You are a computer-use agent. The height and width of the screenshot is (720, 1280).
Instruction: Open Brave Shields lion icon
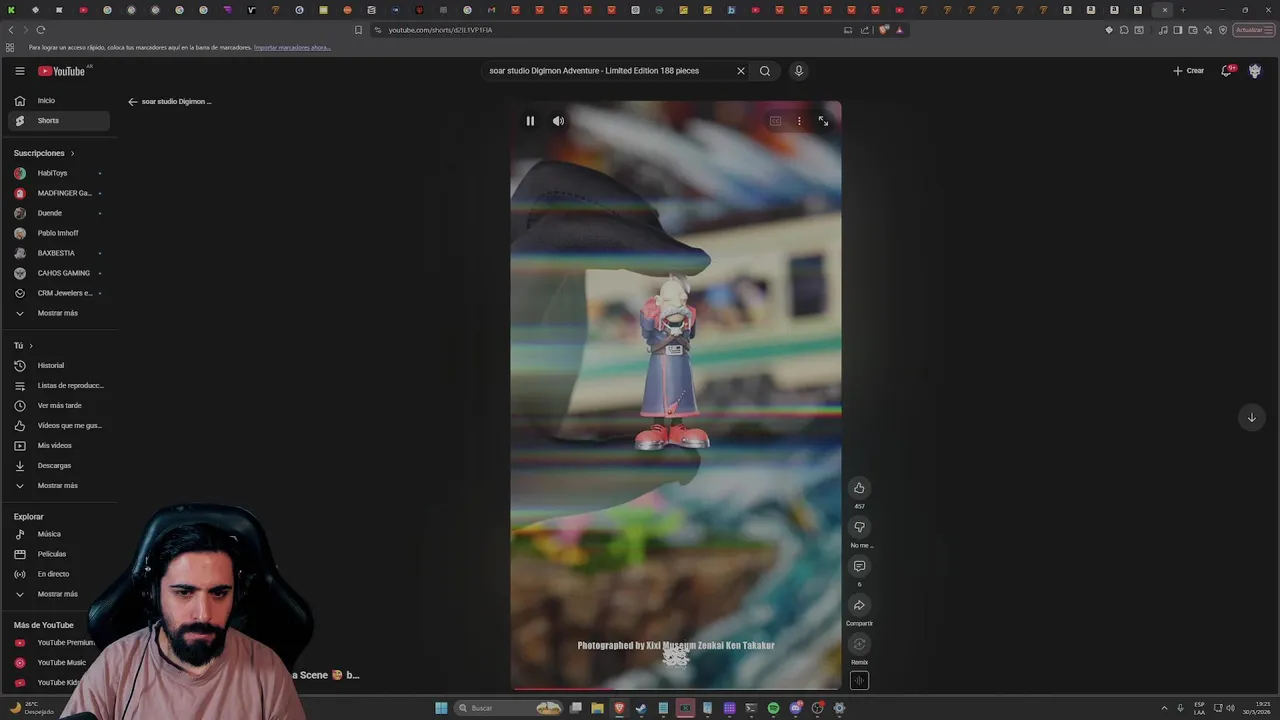[884, 30]
